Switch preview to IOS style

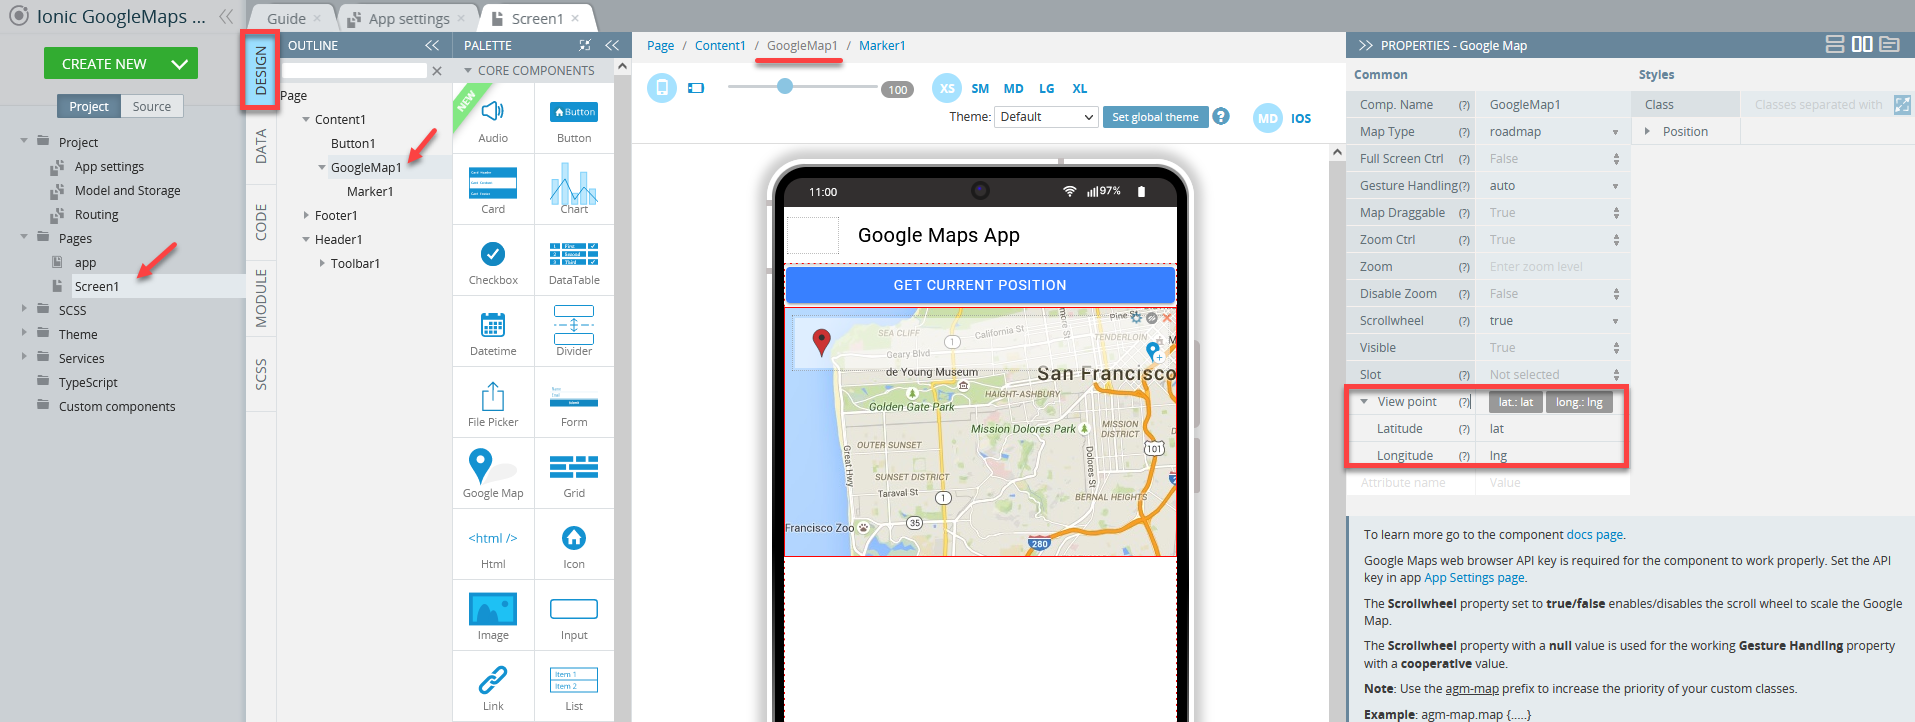pos(1301,118)
